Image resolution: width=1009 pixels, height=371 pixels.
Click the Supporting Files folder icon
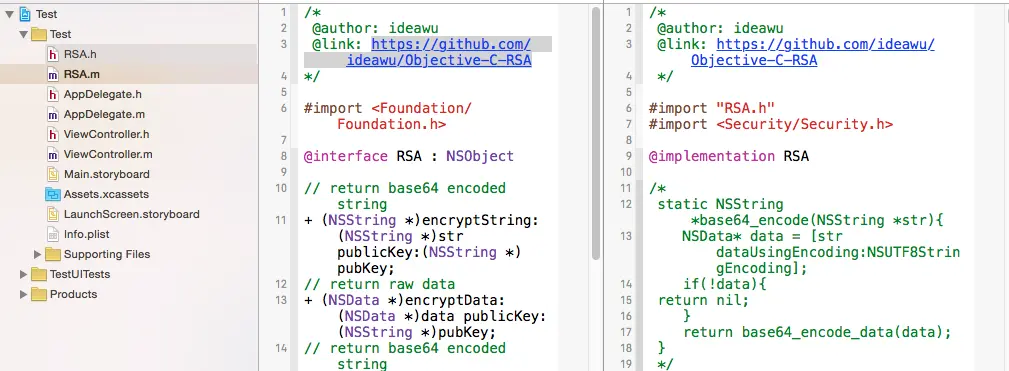coord(52,254)
